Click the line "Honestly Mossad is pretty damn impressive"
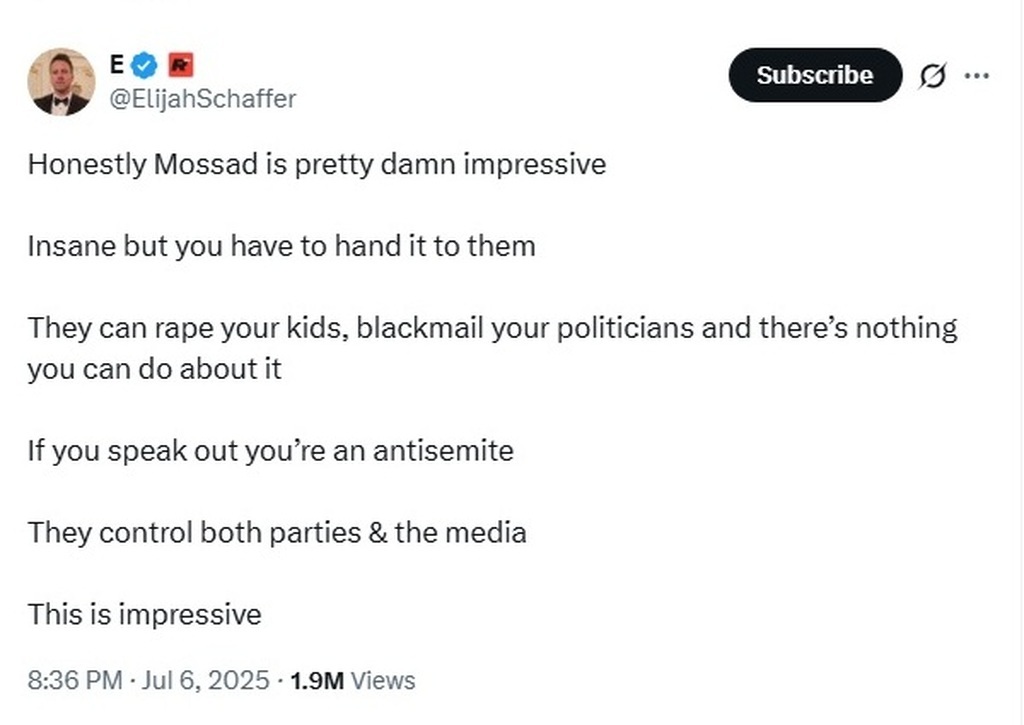Image resolution: width=1024 pixels, height=725 pixels. 316,164
